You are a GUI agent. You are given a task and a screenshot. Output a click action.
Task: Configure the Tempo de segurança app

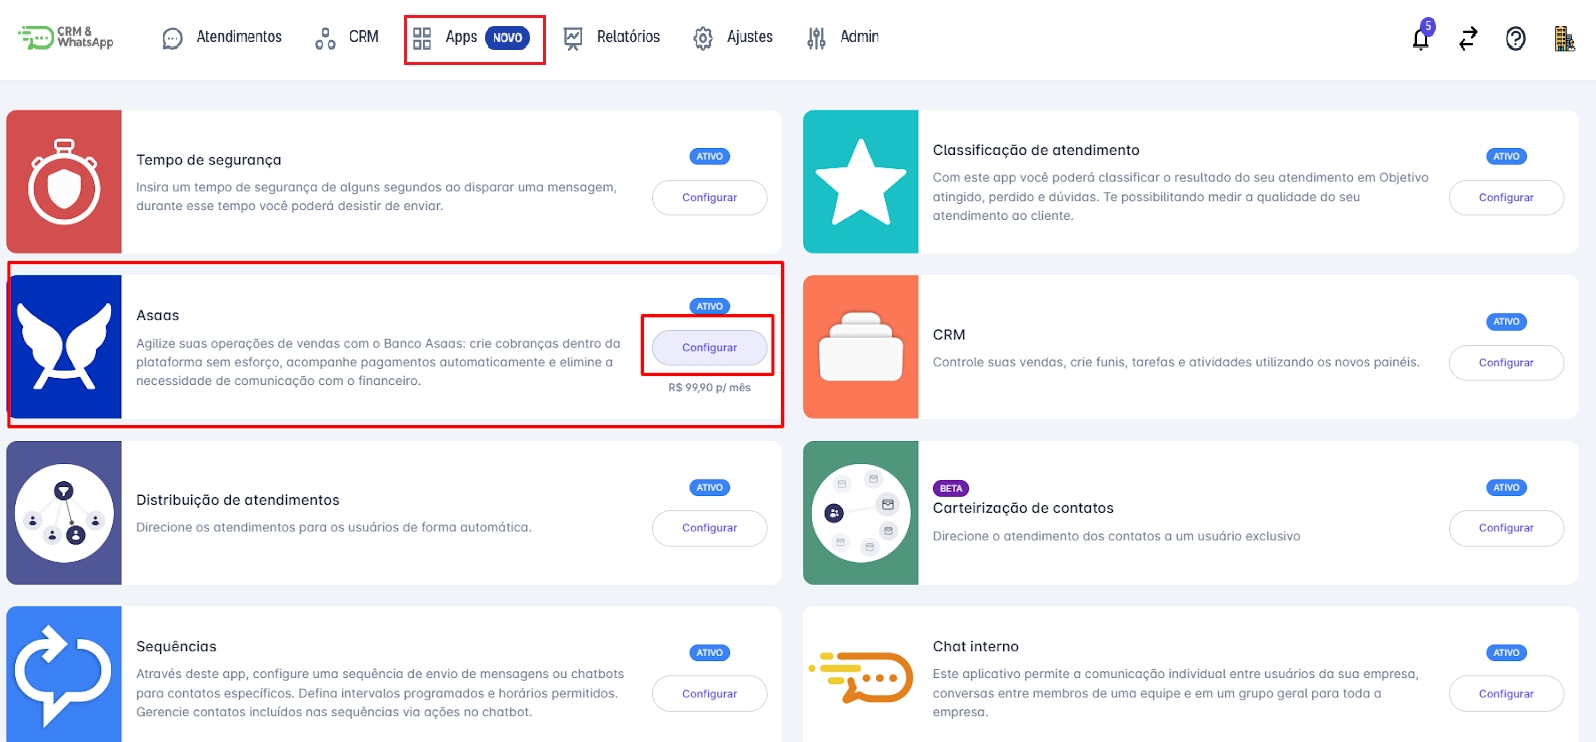coord(710,197)
